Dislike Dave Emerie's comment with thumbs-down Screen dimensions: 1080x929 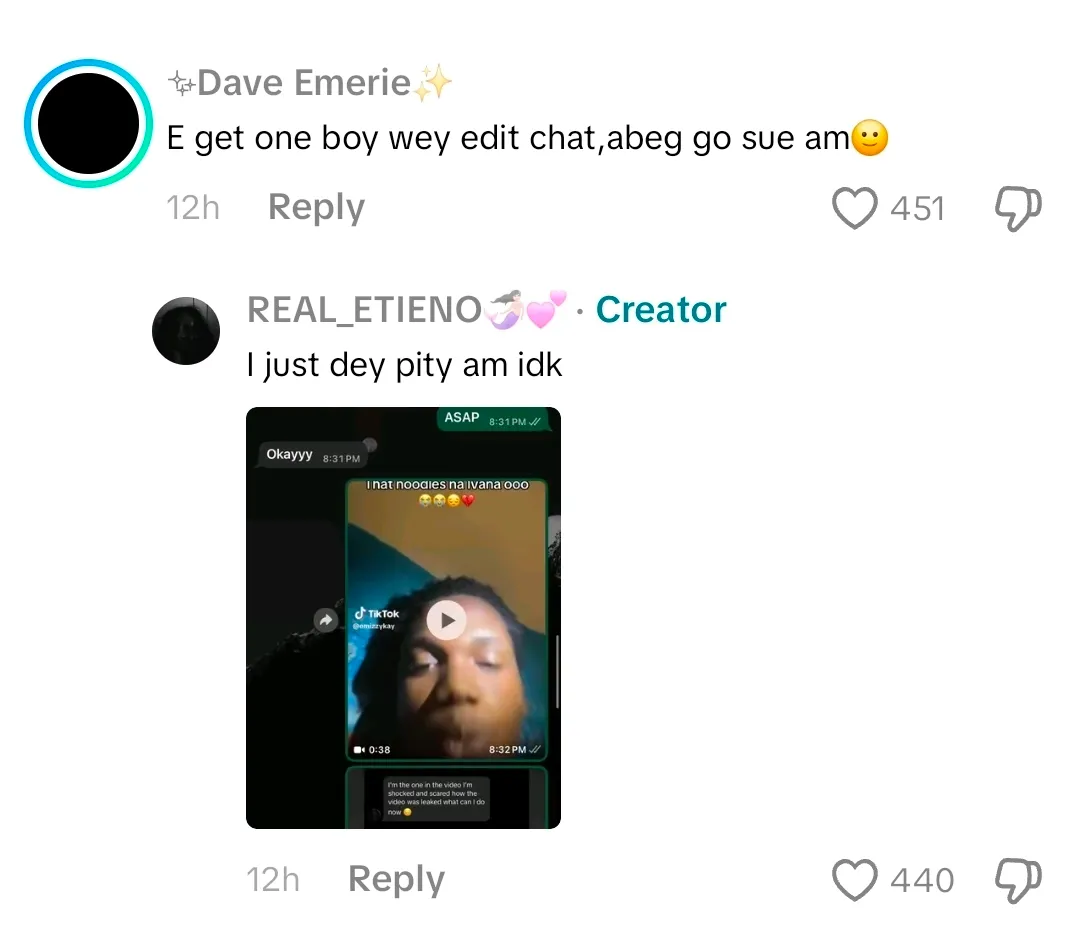point(1018,209)
